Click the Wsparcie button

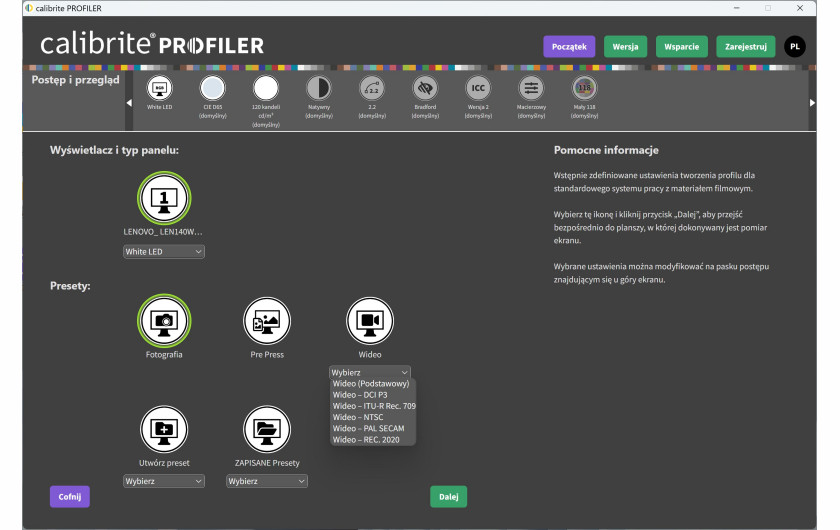point(681,47)
